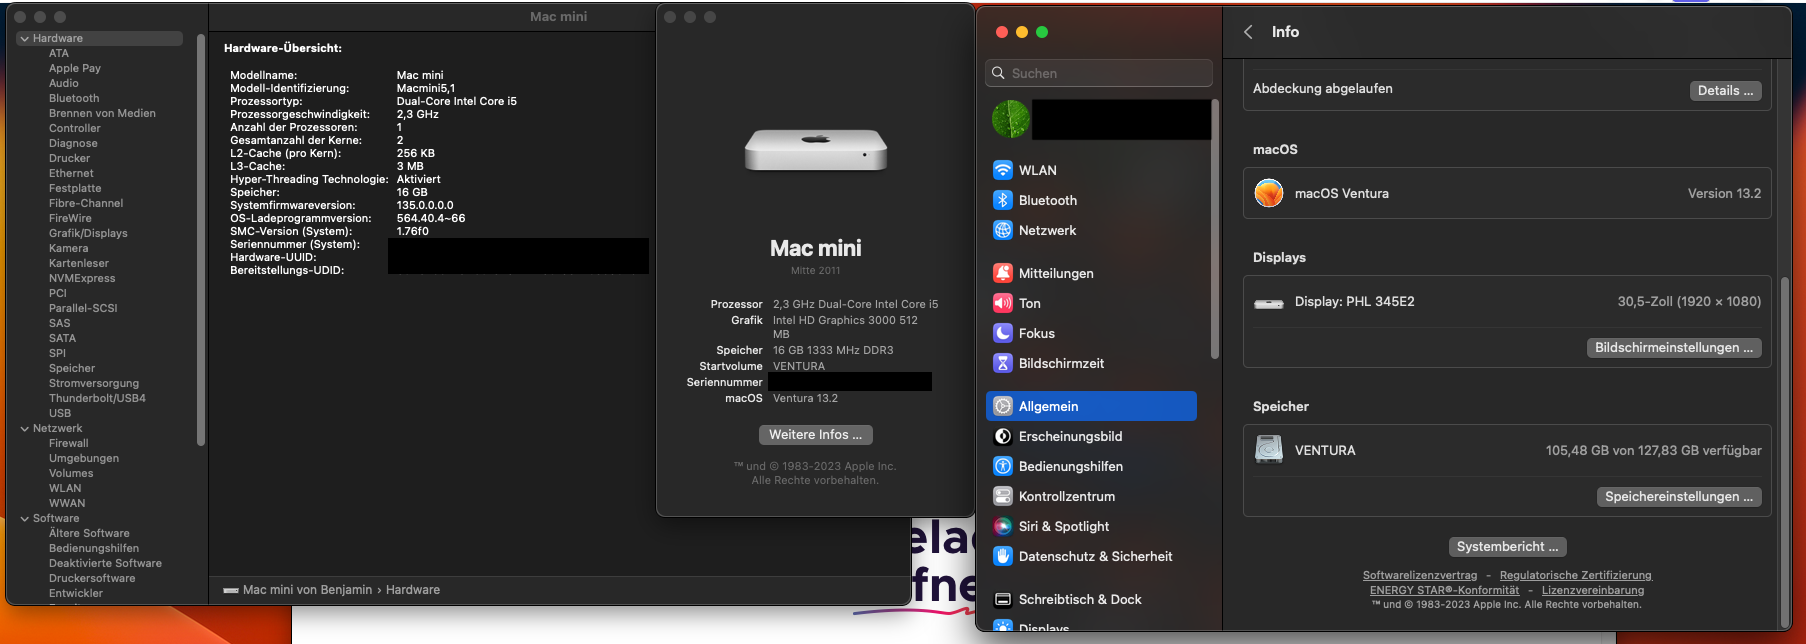This screenshot has height=644, width=1806.
Task: Open Datenschutz & Sicherheit hand icon
Action: [1002, 556]
